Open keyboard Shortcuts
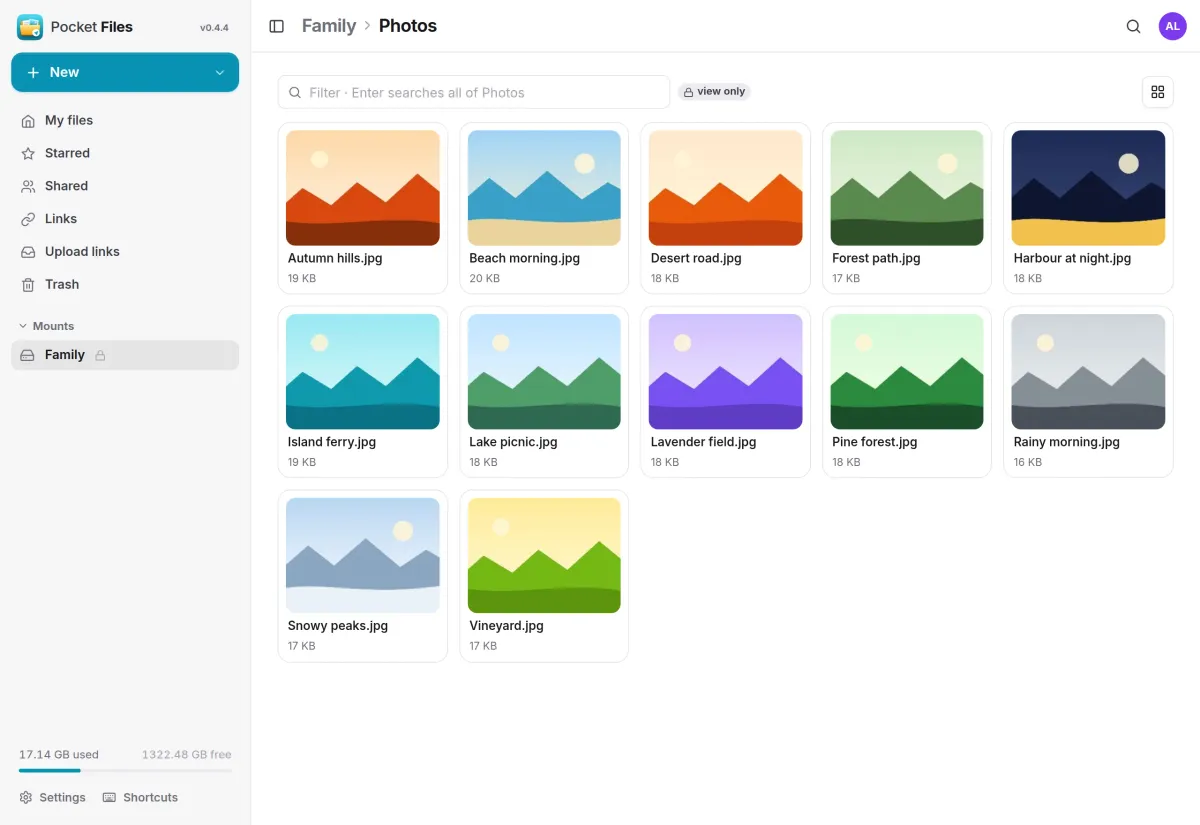Image resolution: width=1200 pixels, height=825 pixels. (x=140, y=798)
